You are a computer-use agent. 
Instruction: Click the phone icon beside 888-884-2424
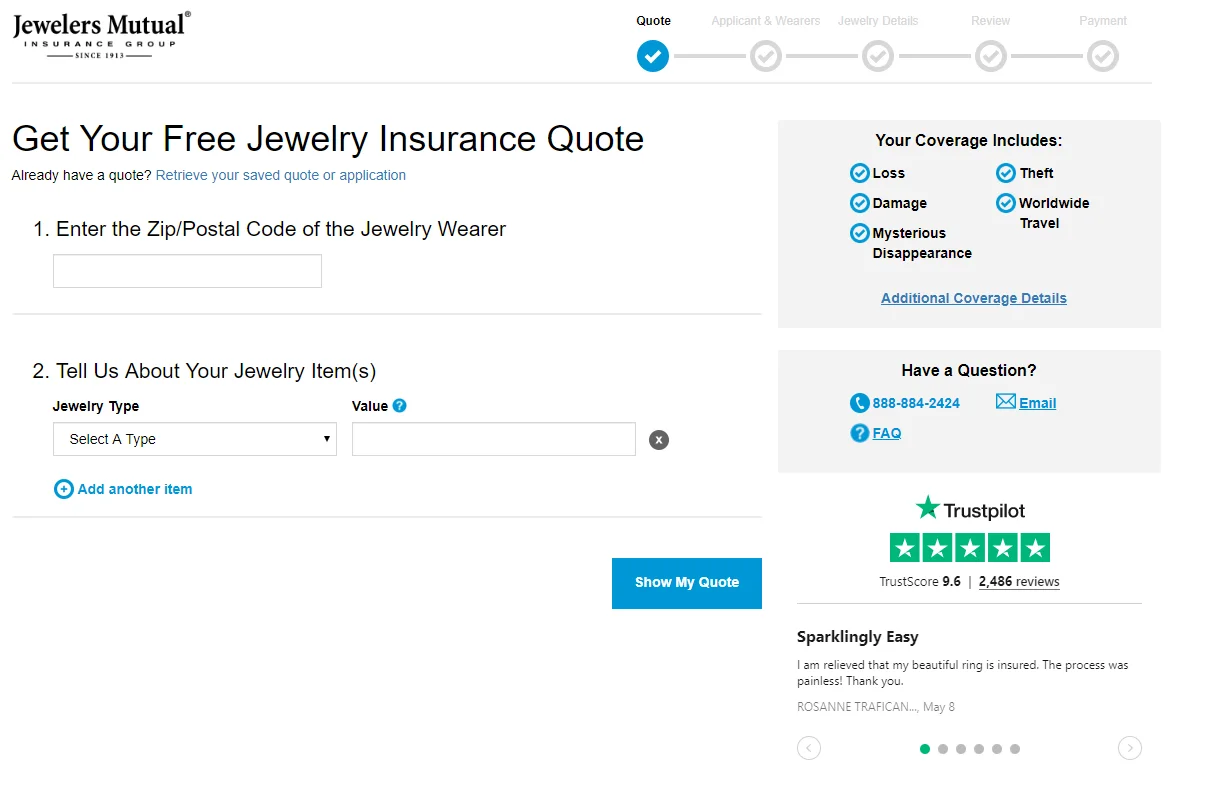pyautogui.click(x=859, y=403)
